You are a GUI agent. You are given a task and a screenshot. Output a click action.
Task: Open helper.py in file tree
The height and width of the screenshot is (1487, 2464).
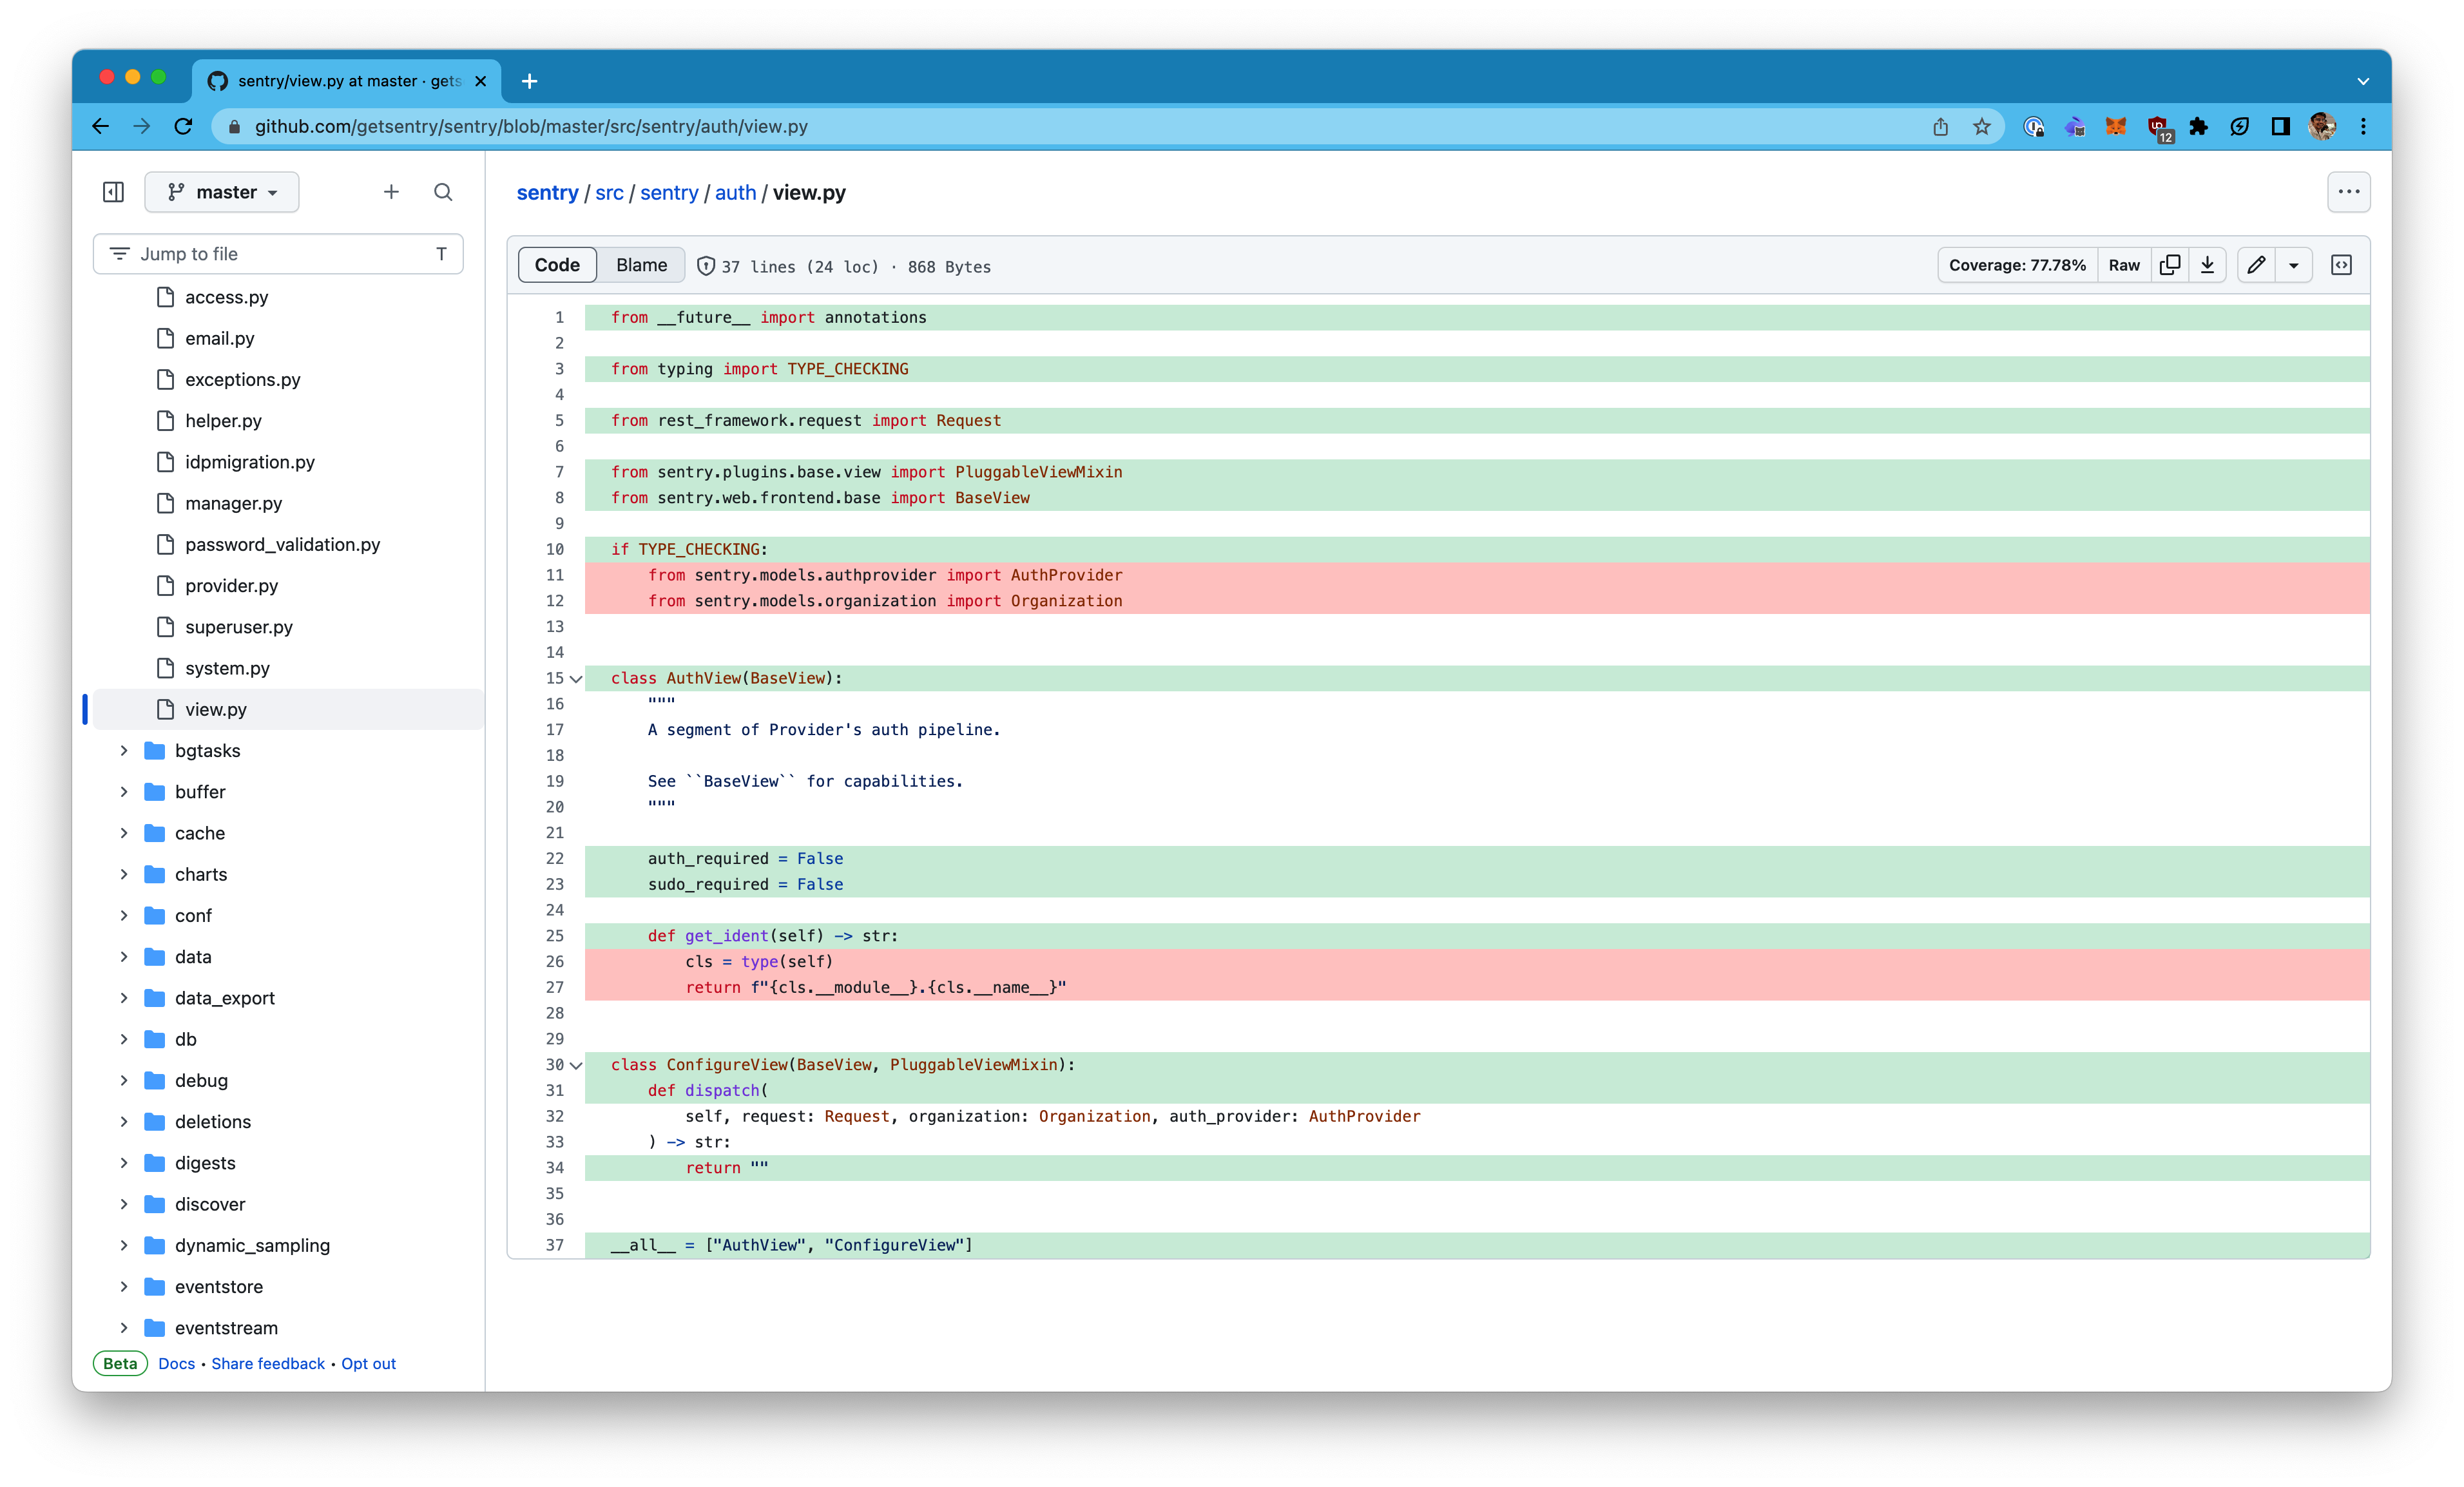(x=223, y=421)
